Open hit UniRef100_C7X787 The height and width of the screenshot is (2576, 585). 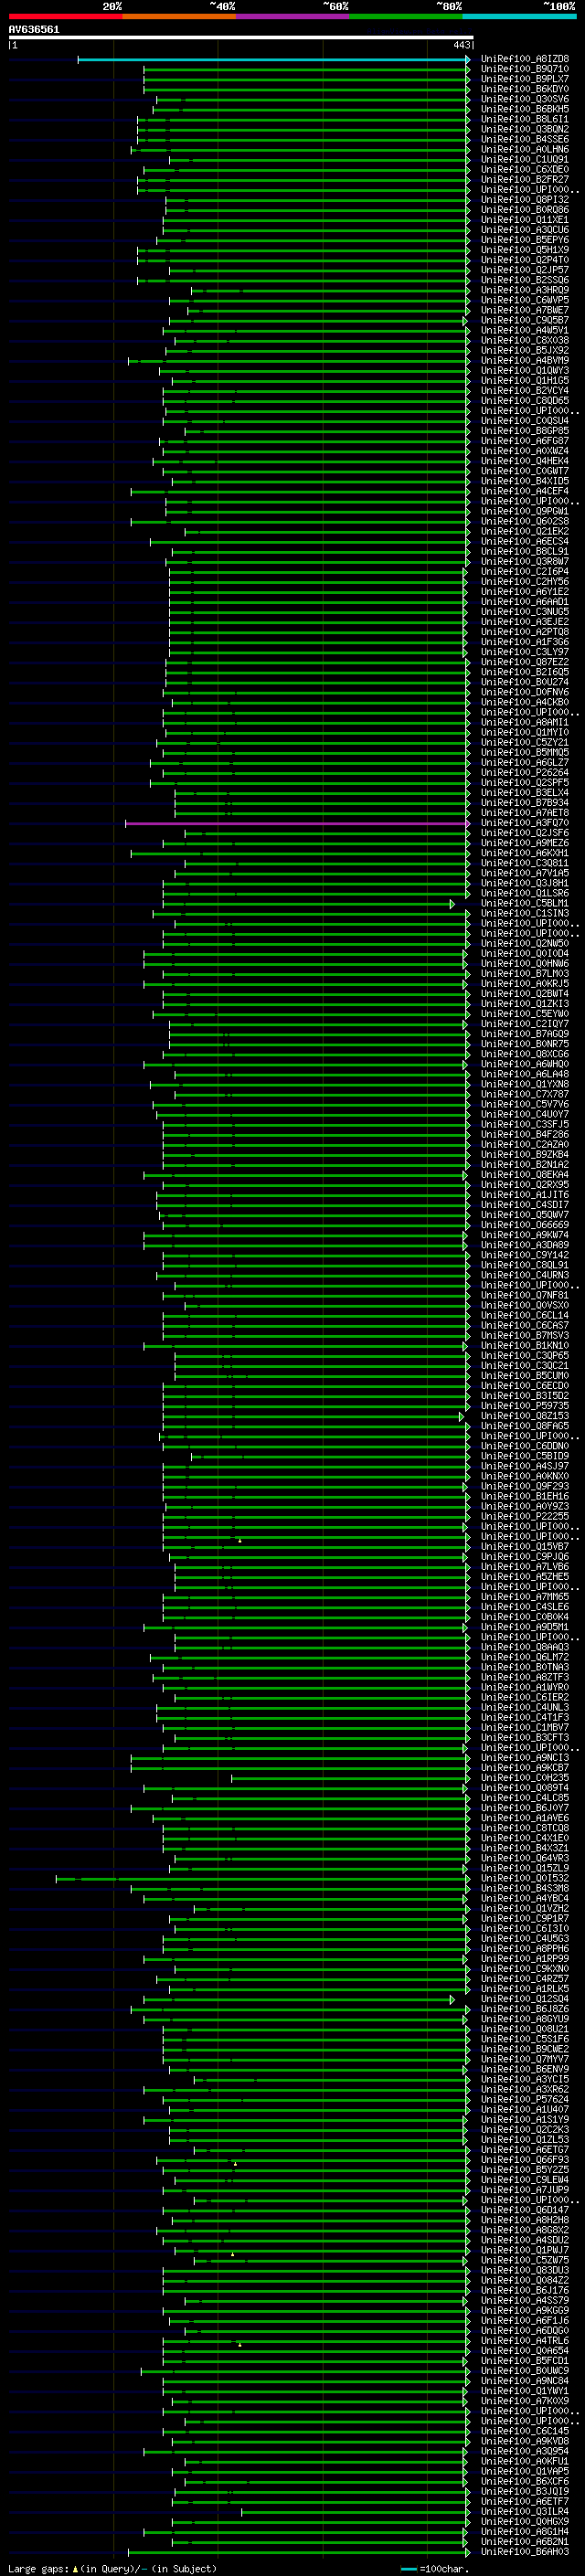(525, 1094)
